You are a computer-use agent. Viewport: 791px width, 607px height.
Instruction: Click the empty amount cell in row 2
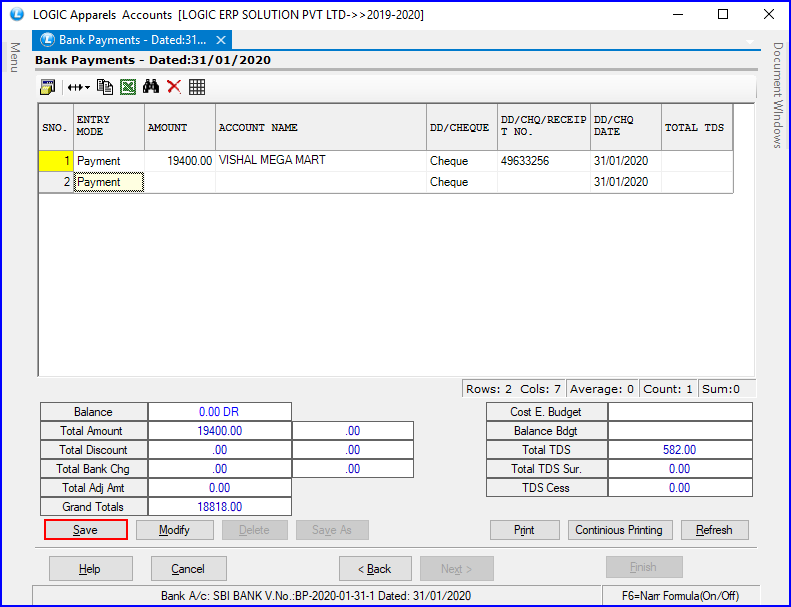point(180,182)
